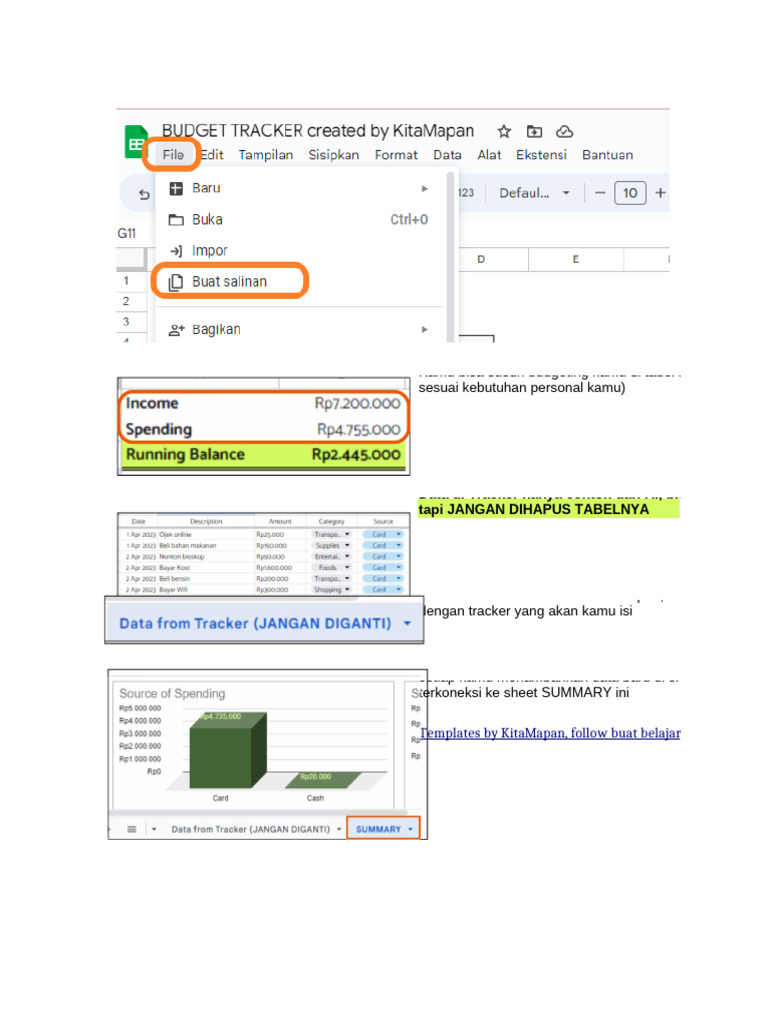Check cloud save status icon

[x=564, y=131]
